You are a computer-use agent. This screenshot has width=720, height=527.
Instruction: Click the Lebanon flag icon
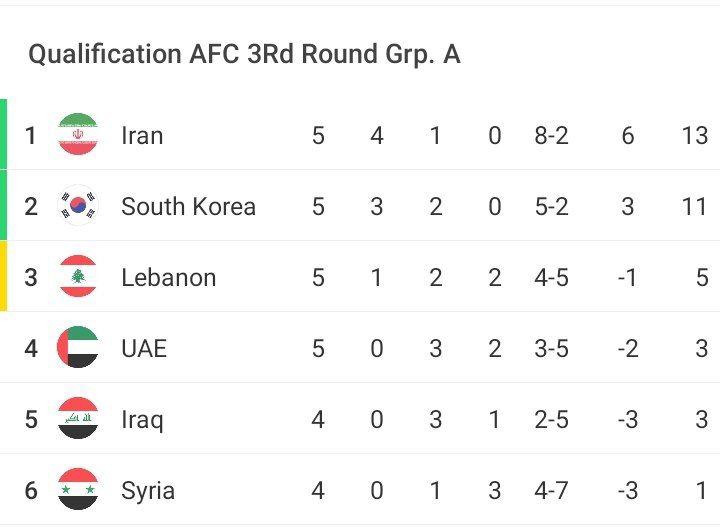[x=78, y=277]
